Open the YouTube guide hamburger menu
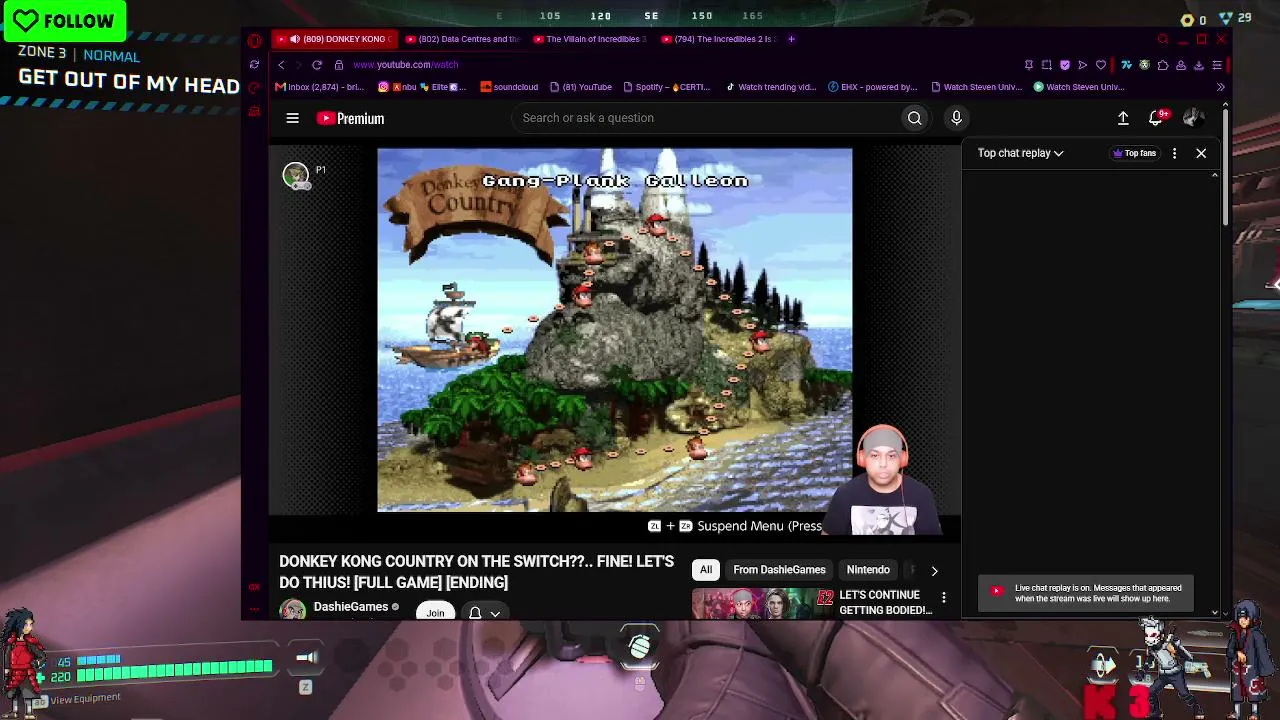The height and width of the screenshot is (720, 1280). click(292, 118)
